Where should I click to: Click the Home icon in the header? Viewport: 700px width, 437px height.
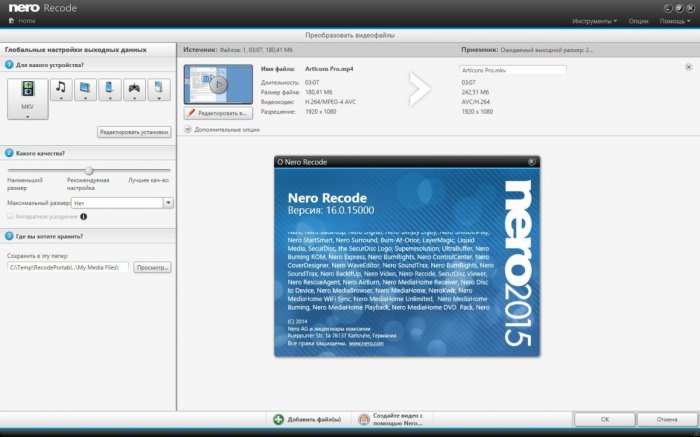(x=12, y=21)
